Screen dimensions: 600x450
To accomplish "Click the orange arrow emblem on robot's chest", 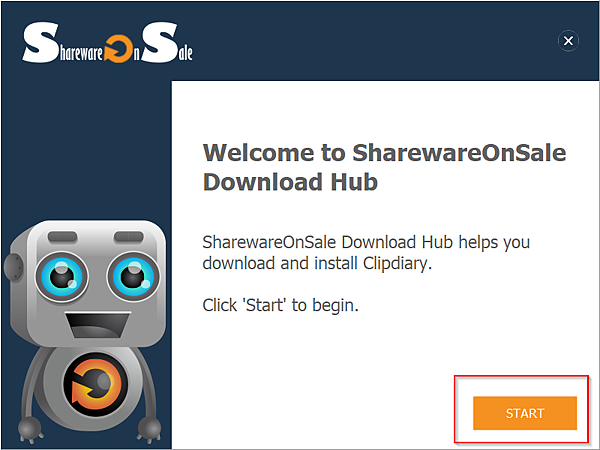I will [95, 385].
